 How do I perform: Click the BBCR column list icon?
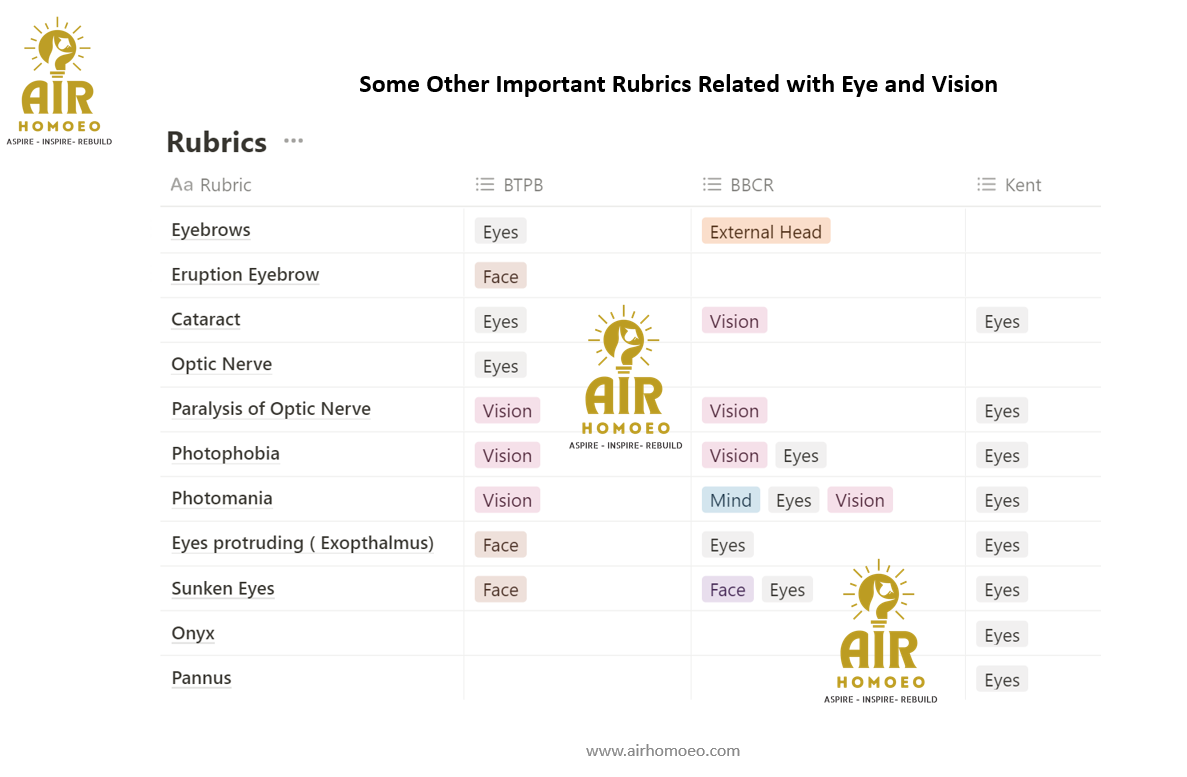pos(712,185)
